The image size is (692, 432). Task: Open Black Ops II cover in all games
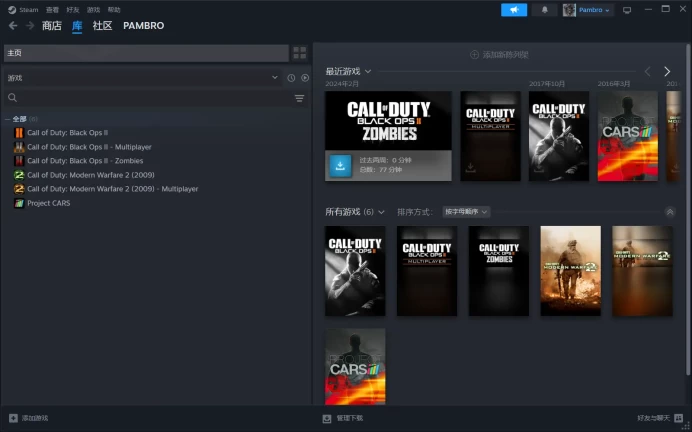pos(355,271)
